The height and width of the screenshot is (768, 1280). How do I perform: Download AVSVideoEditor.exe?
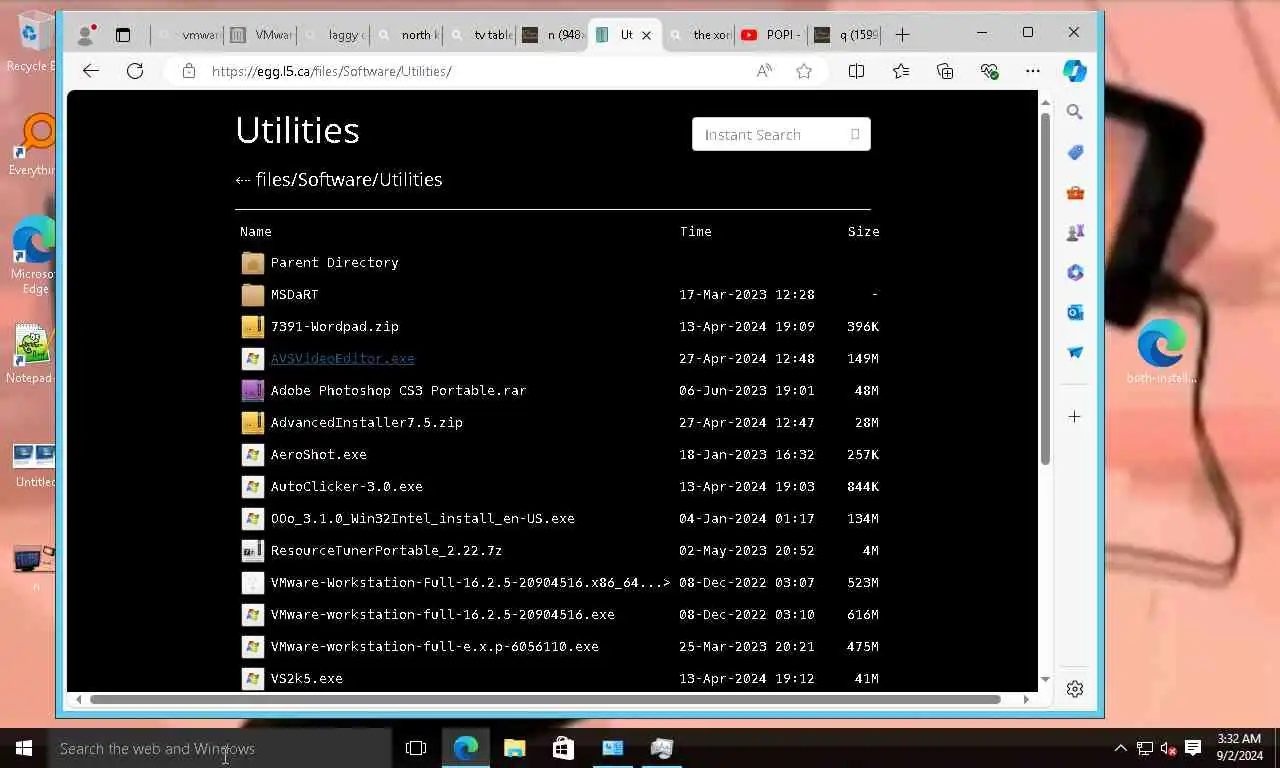pyautogui.click(x=342, y=358)
